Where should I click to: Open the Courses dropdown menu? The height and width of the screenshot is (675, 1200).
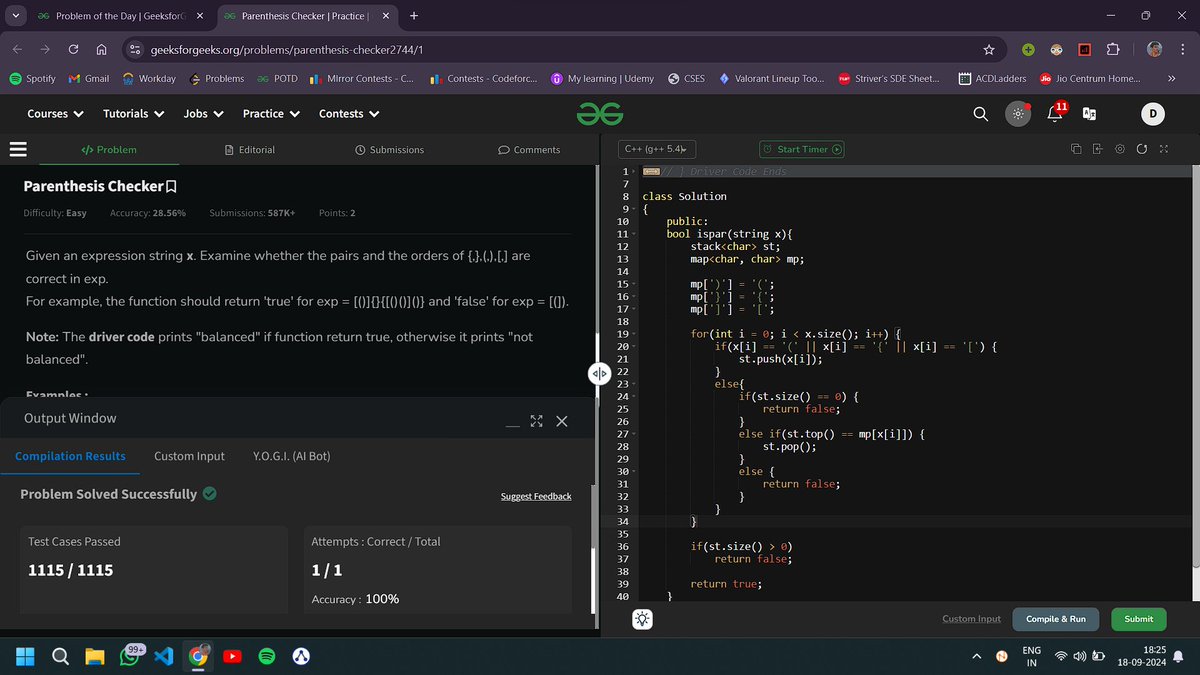(x=55, y=114)
